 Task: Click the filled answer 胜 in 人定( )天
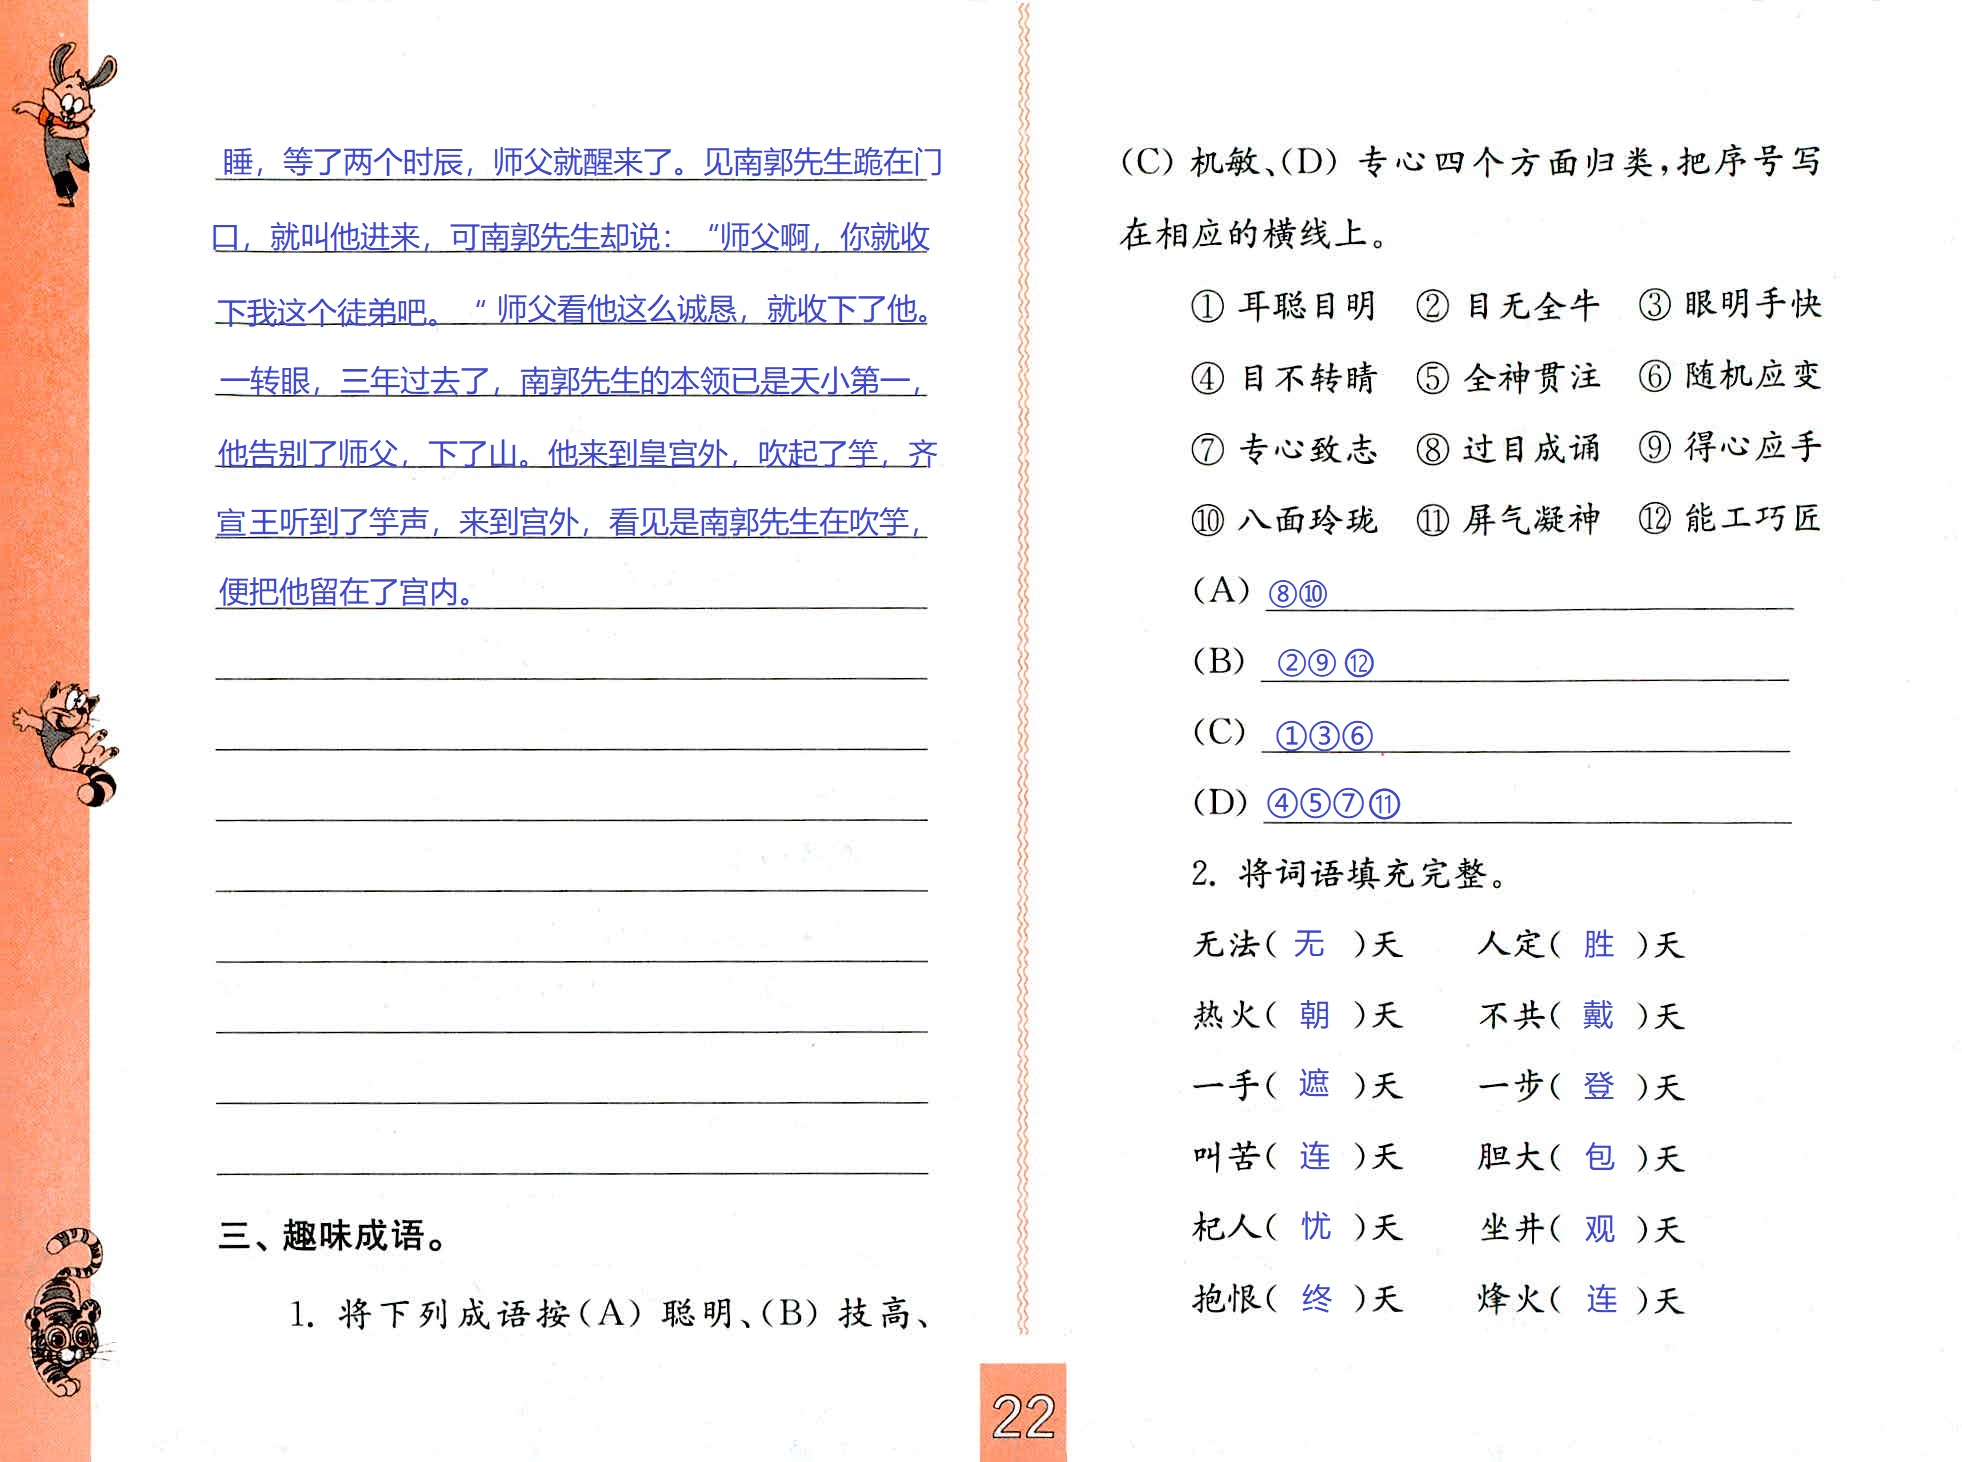(1598, 943)
